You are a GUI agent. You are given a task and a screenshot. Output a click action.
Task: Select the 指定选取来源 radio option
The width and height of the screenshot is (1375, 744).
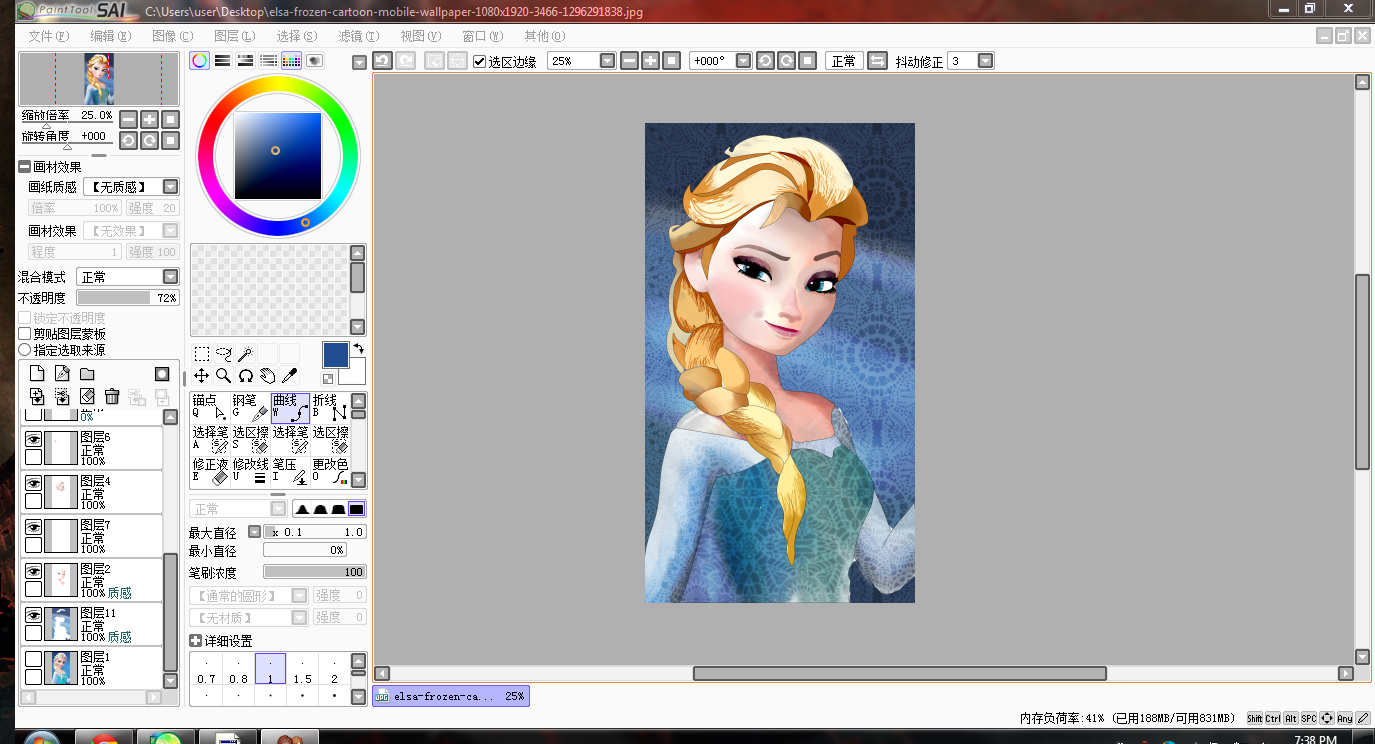click(25, 350)
